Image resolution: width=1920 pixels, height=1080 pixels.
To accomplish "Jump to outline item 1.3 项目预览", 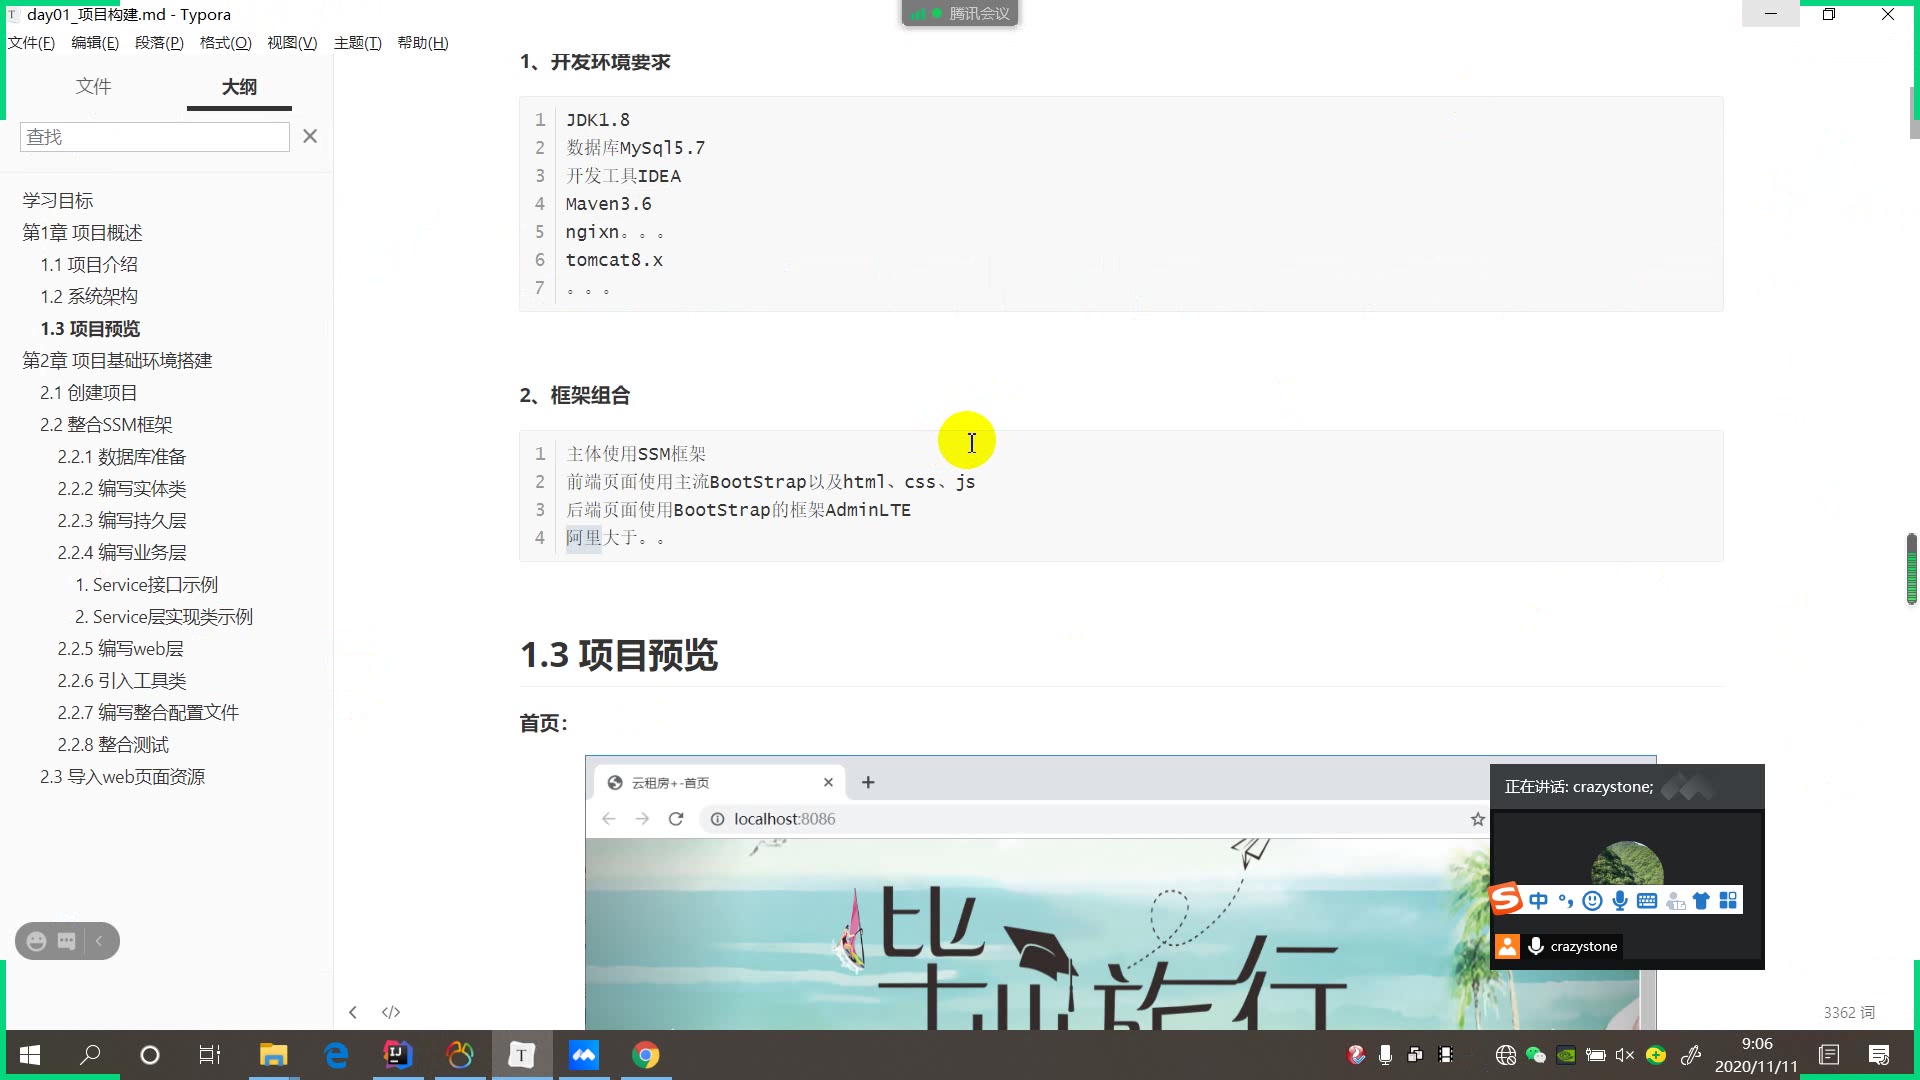I will (90, 329).
